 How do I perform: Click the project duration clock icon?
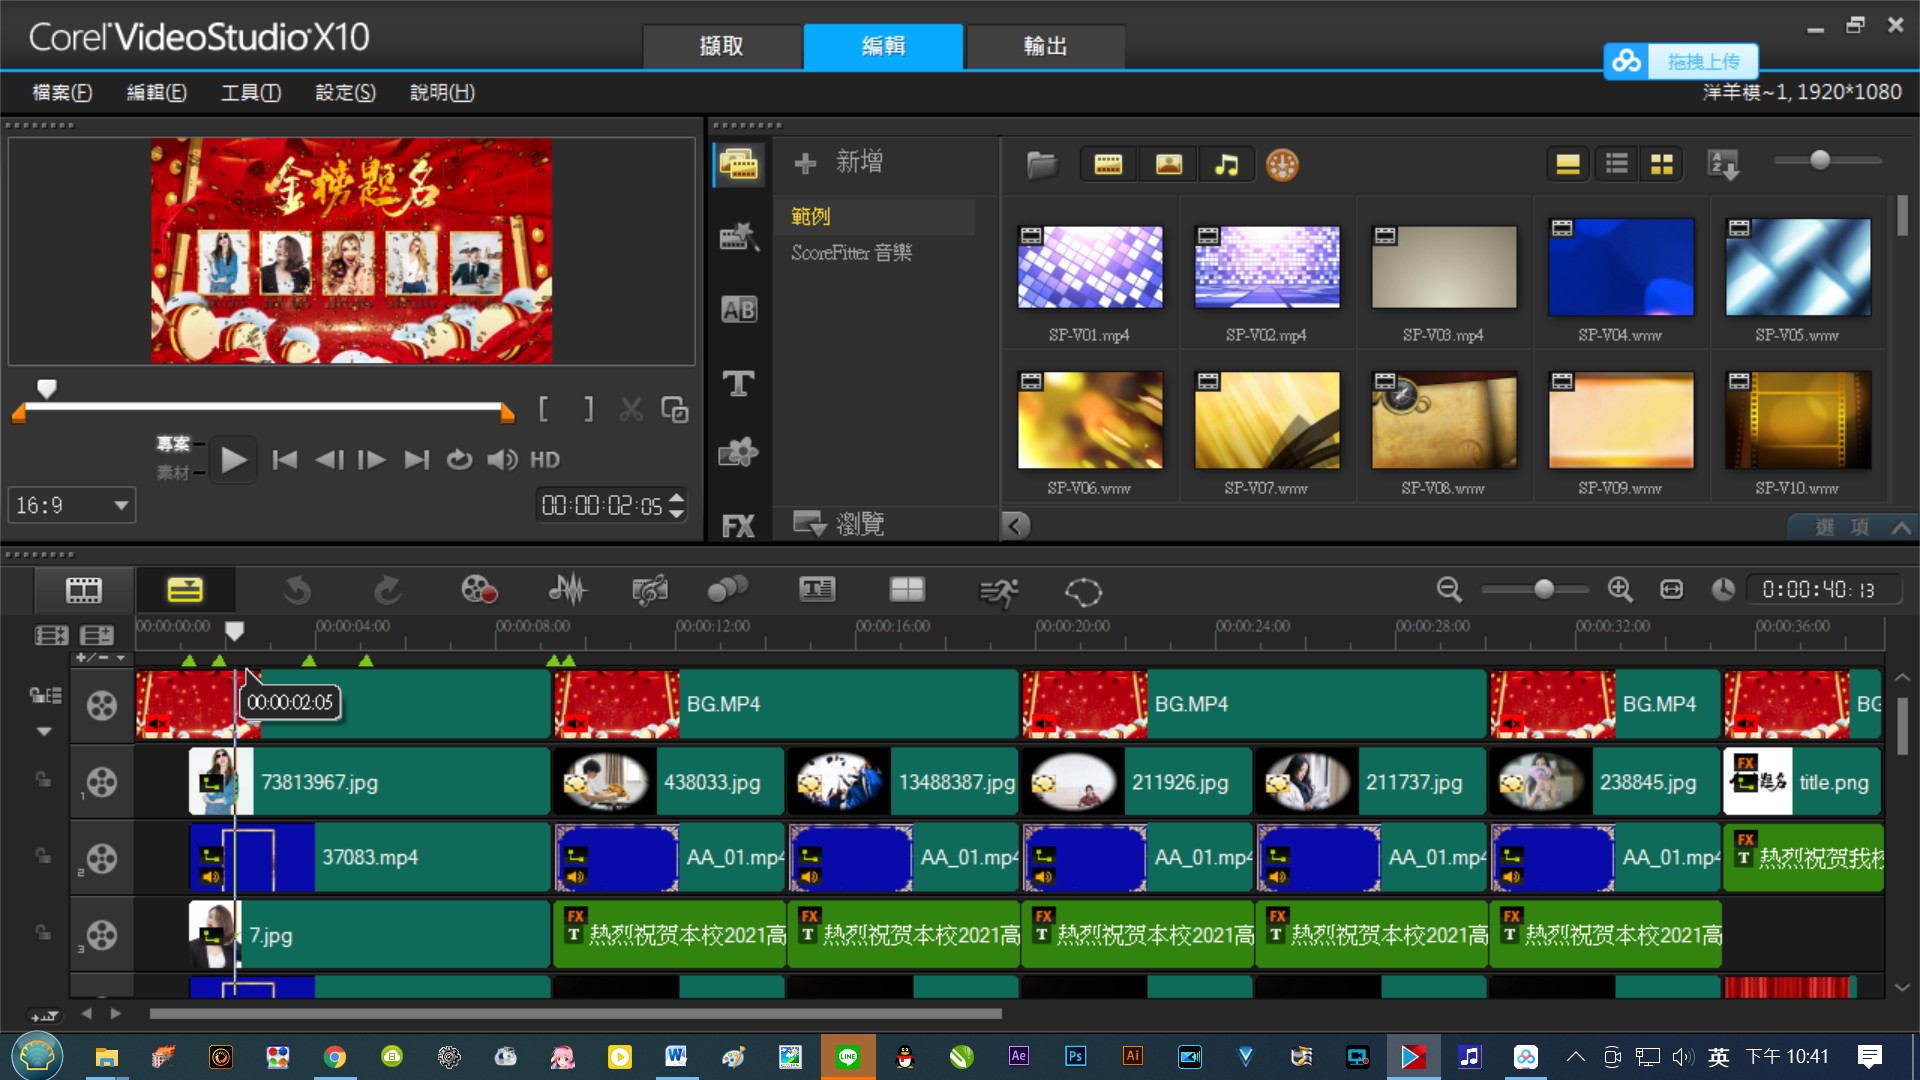[x=1722, y=590]
